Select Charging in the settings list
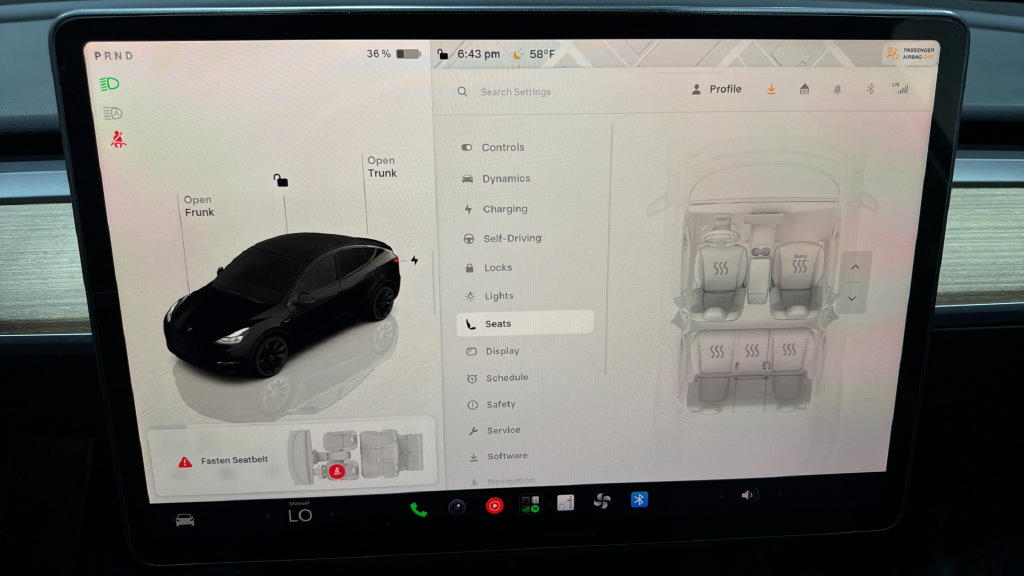 [495, 209]
